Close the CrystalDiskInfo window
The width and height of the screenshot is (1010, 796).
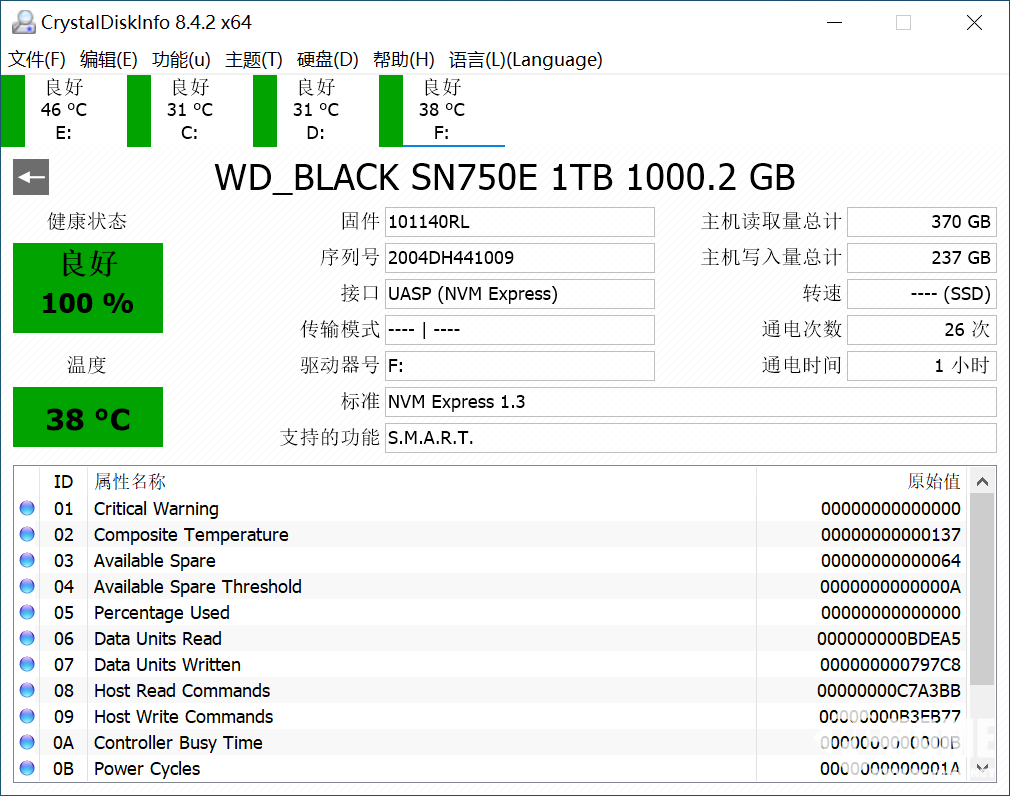coord(975,23)
